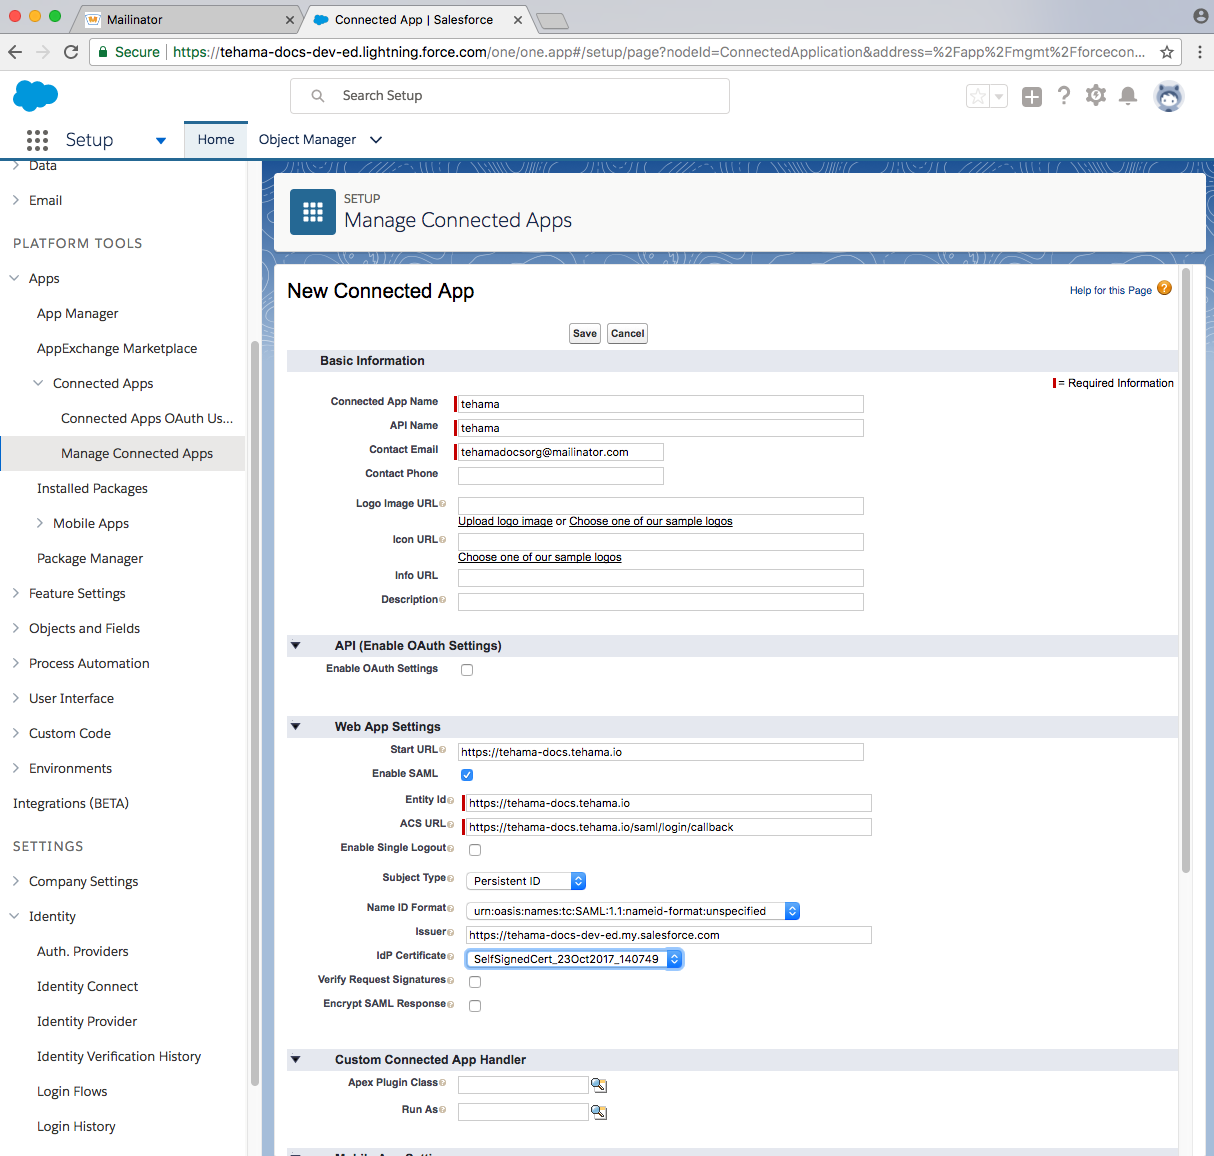
Task: Check Verify Request Signatures
Action: coord(475,982)
